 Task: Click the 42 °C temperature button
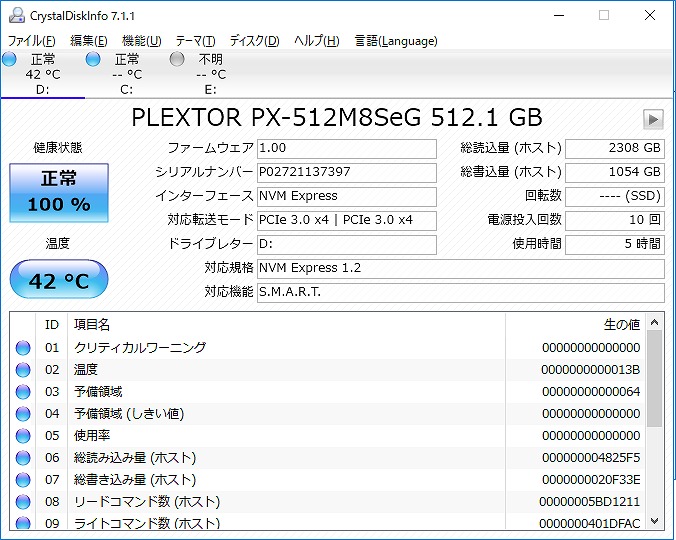59,279
